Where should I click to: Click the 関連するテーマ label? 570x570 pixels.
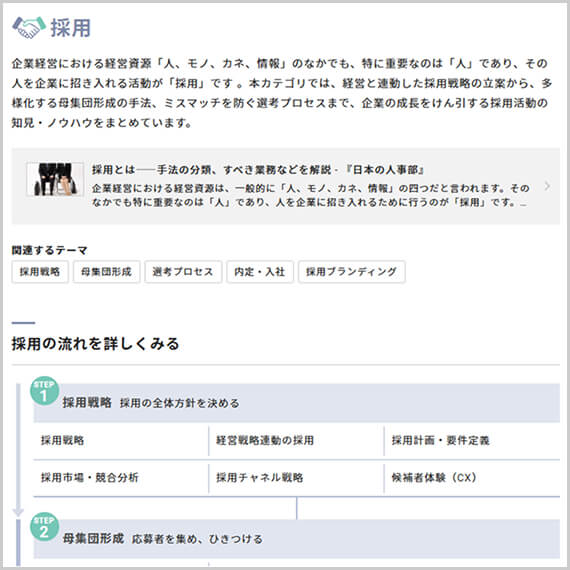point(49,250)
